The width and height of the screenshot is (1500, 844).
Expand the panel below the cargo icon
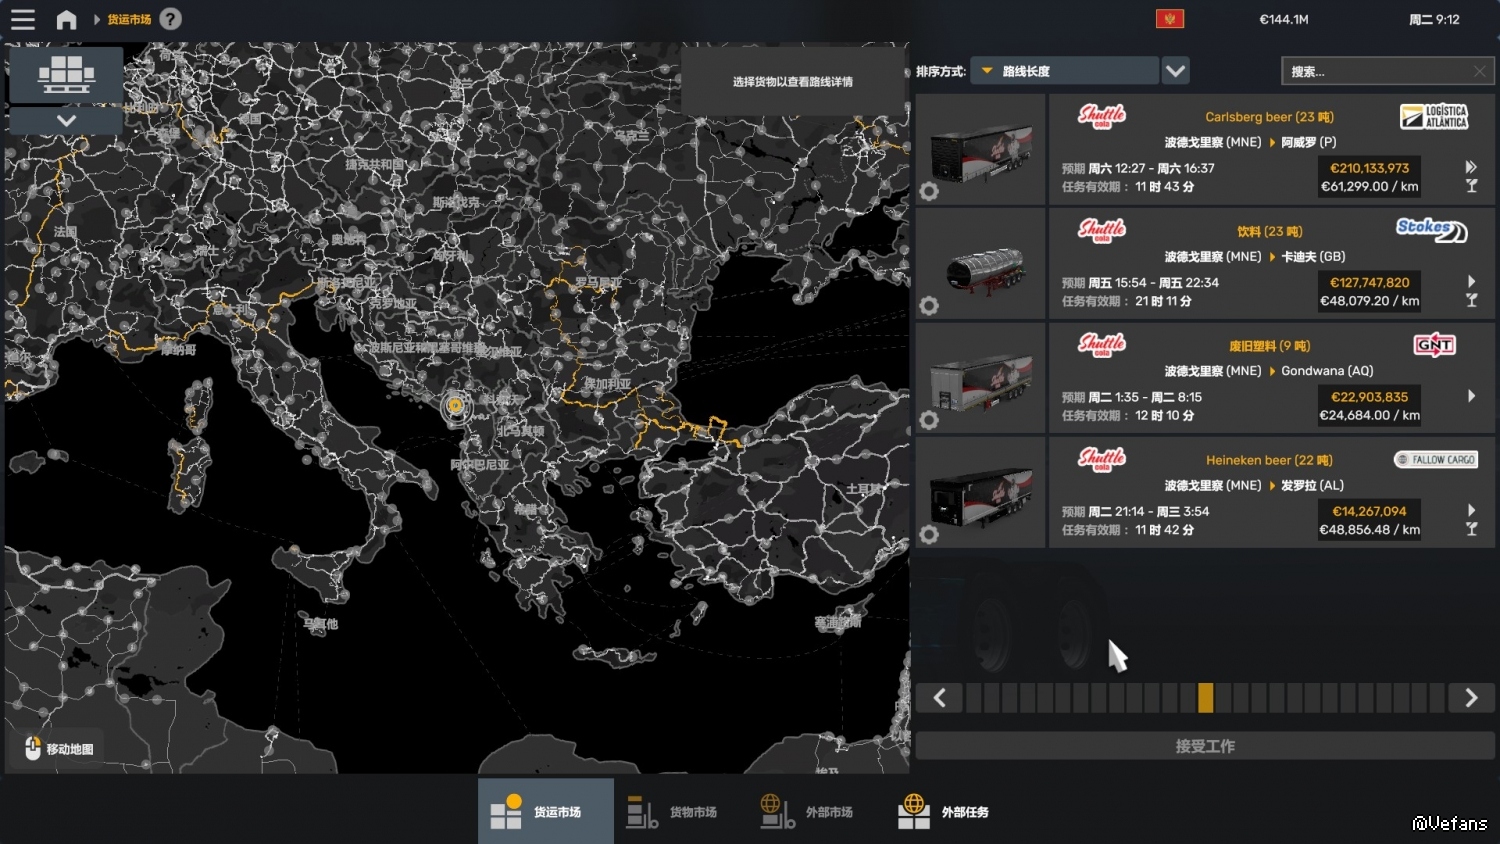tap(66, 120)
